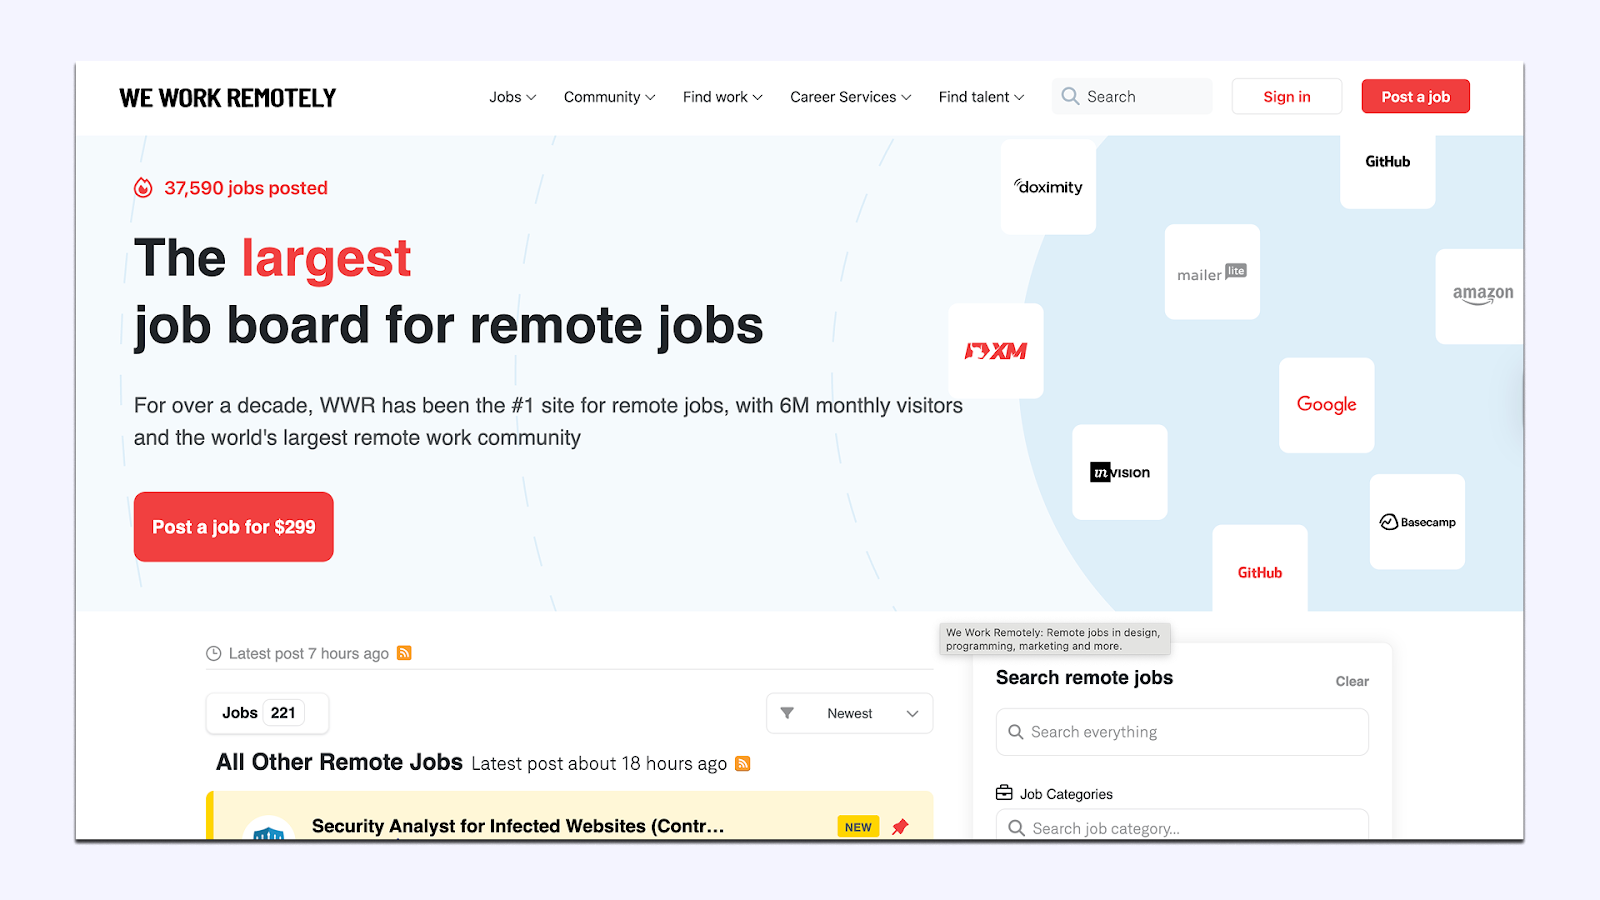The height and width of the screenshot is (900, 1600).
Task: Click the 37,590 jobs posted text
Action: click(x=246, y=188)
